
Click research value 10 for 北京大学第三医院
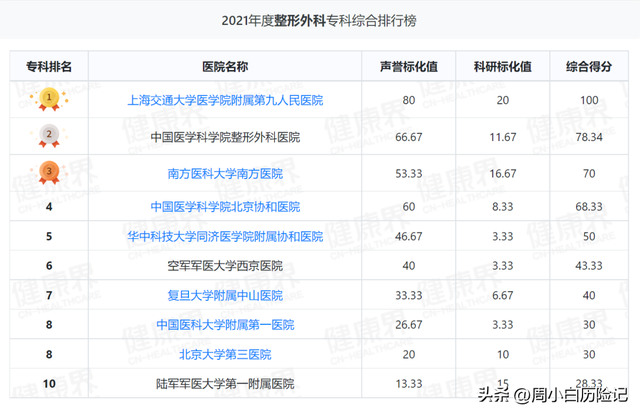point(502,354)
